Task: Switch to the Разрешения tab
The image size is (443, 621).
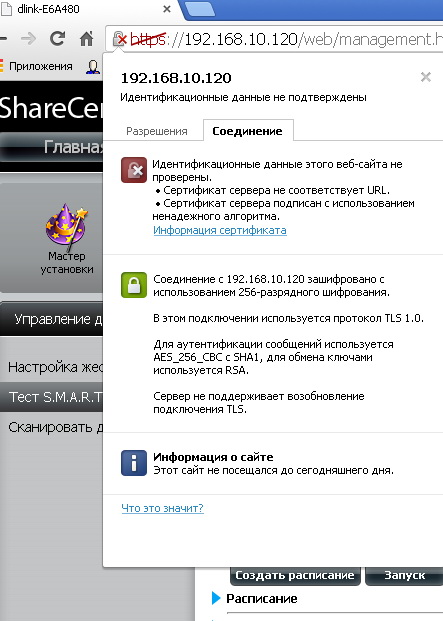Action: 157,131
